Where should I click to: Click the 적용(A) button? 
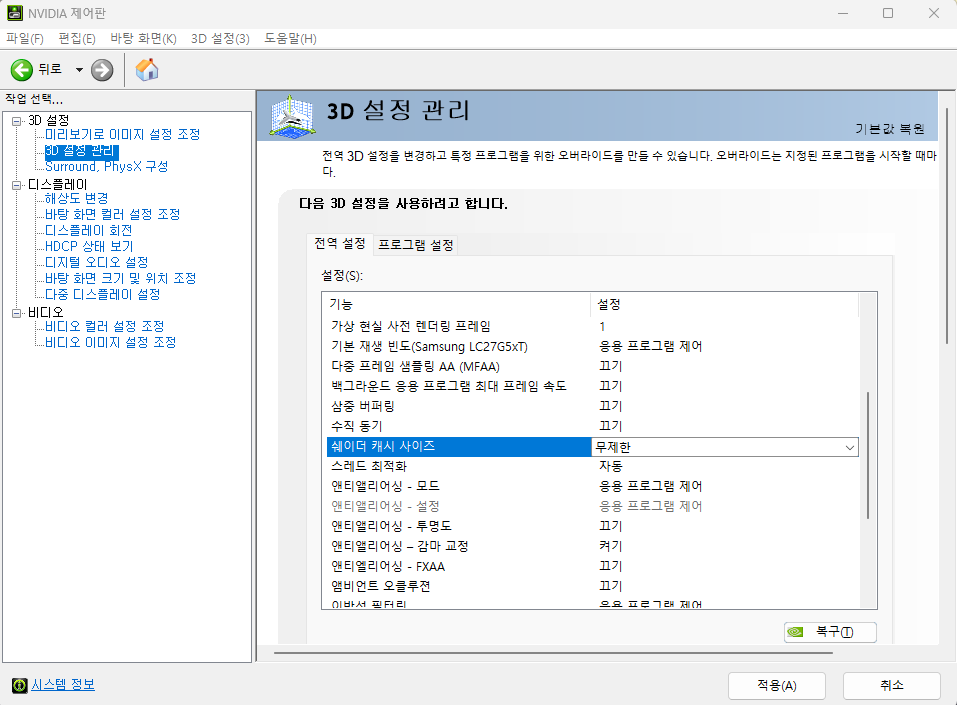click(x=776, y=685)
